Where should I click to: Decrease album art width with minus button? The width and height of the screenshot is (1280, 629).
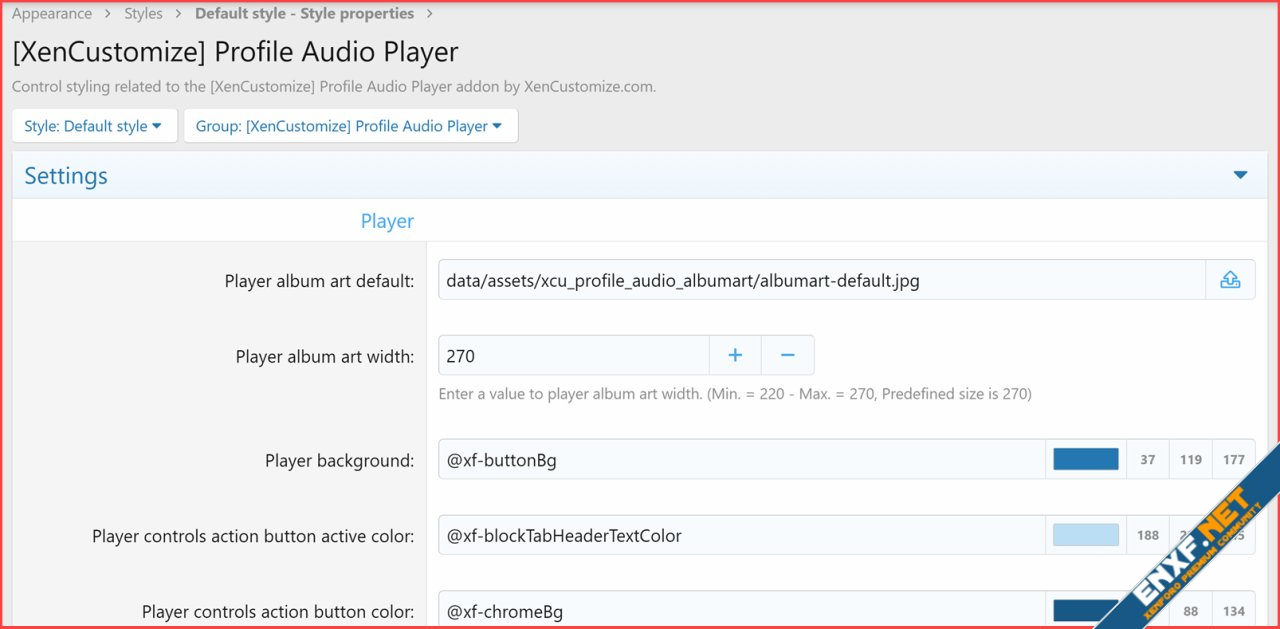click(x=787, y=355)
